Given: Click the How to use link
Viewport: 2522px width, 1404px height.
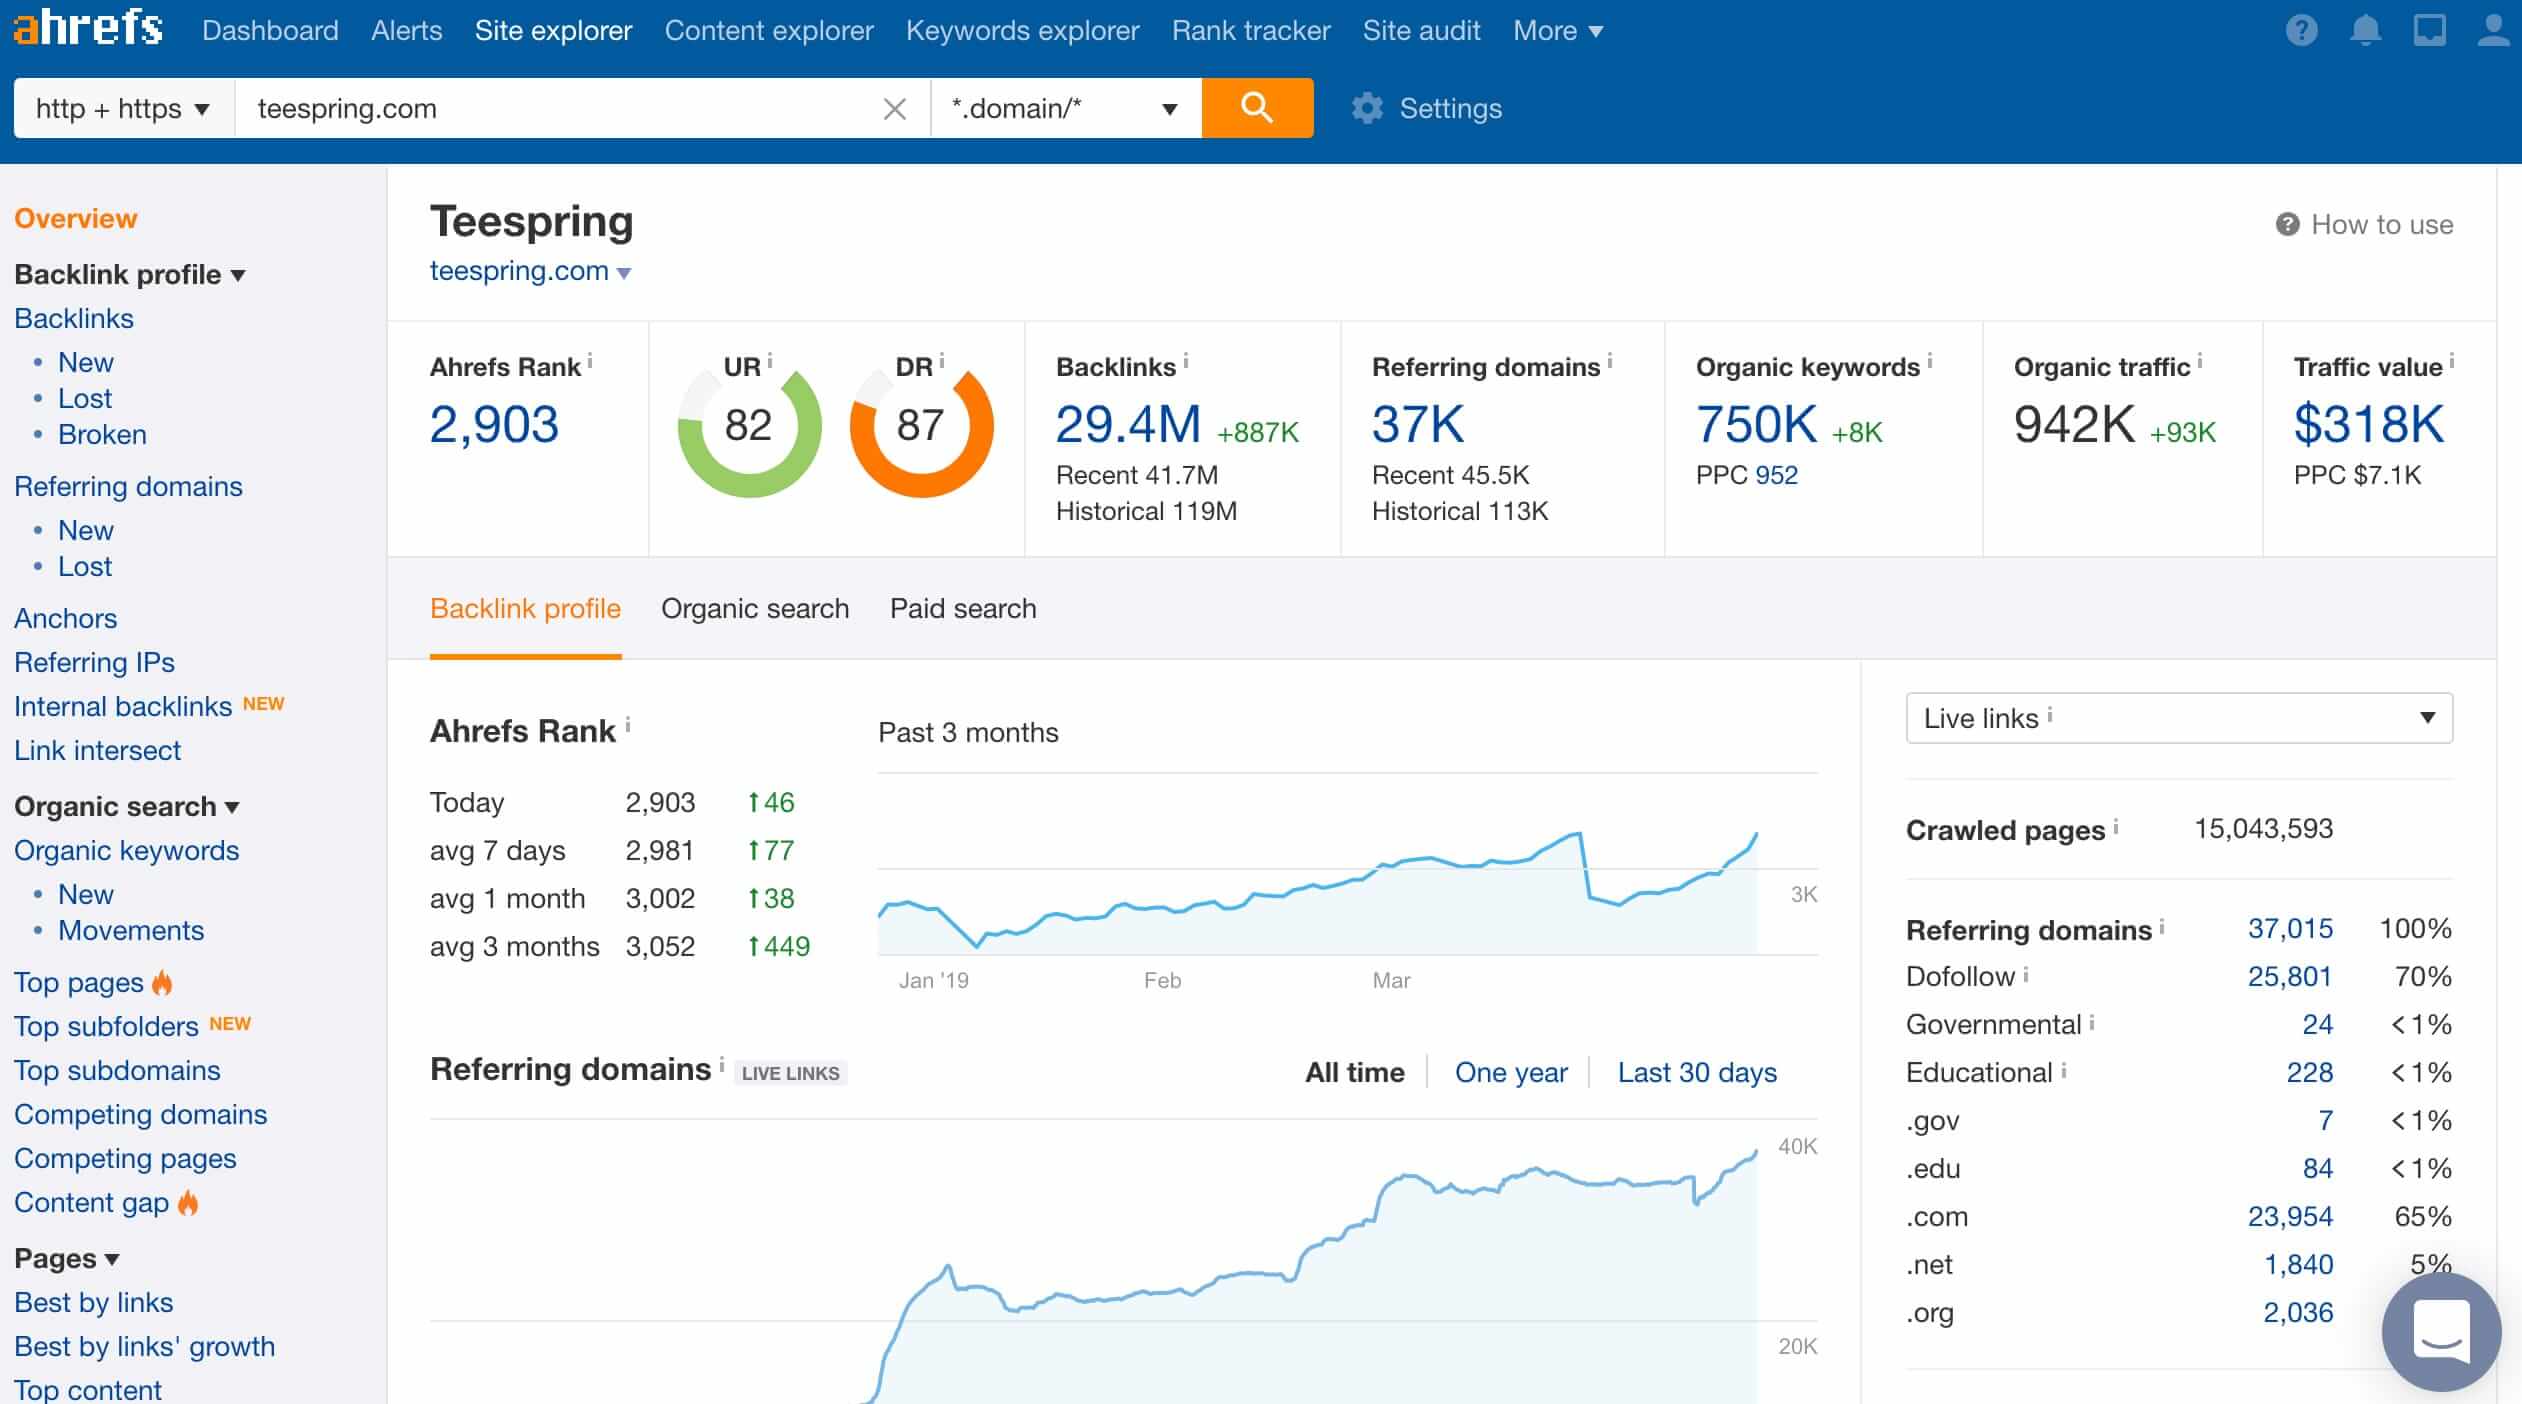Looking at the screenshot, I should pyautogui.click(x=2365, y=221).
